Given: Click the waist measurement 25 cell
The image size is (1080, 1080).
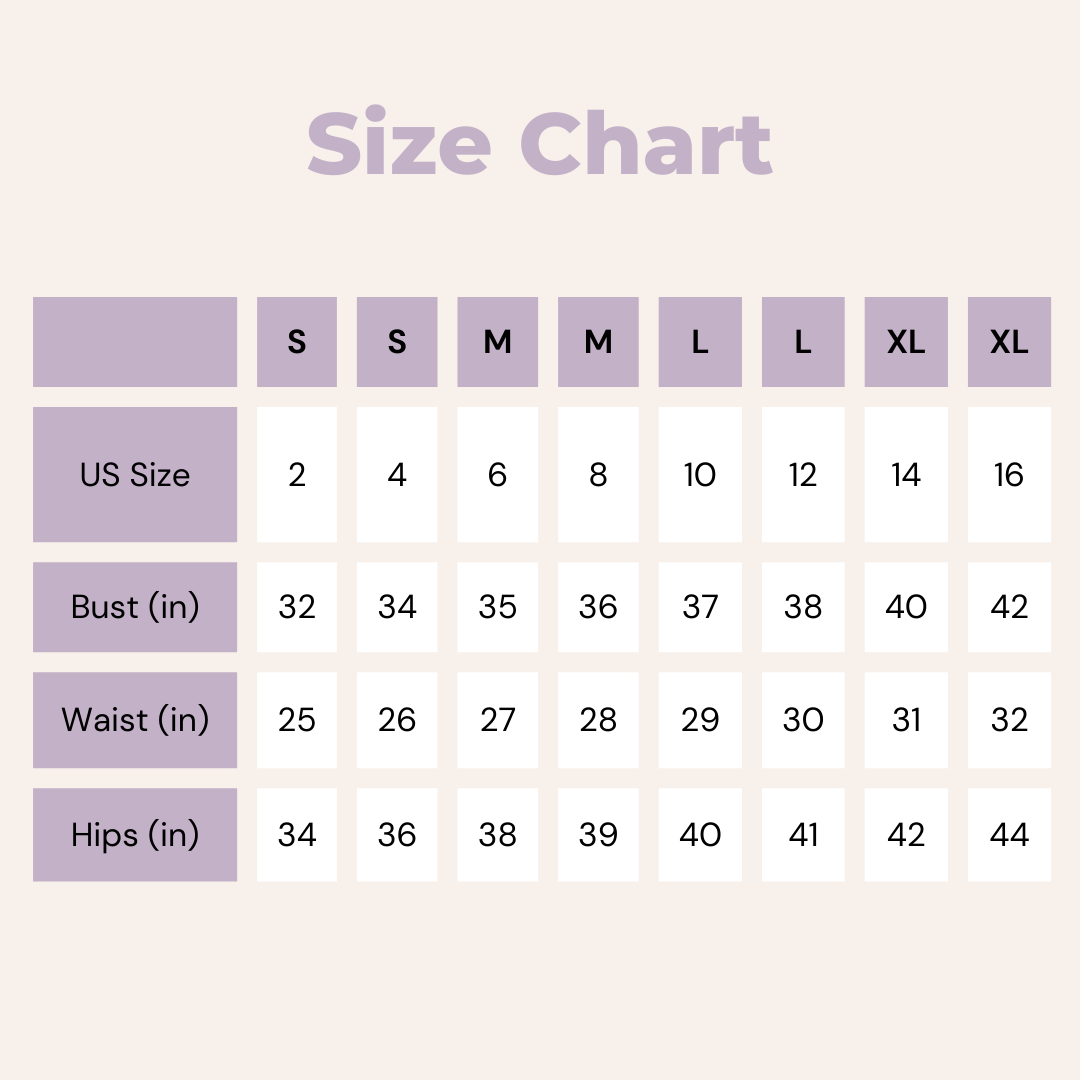Looking at the screenshot, I should click(297, 720).
